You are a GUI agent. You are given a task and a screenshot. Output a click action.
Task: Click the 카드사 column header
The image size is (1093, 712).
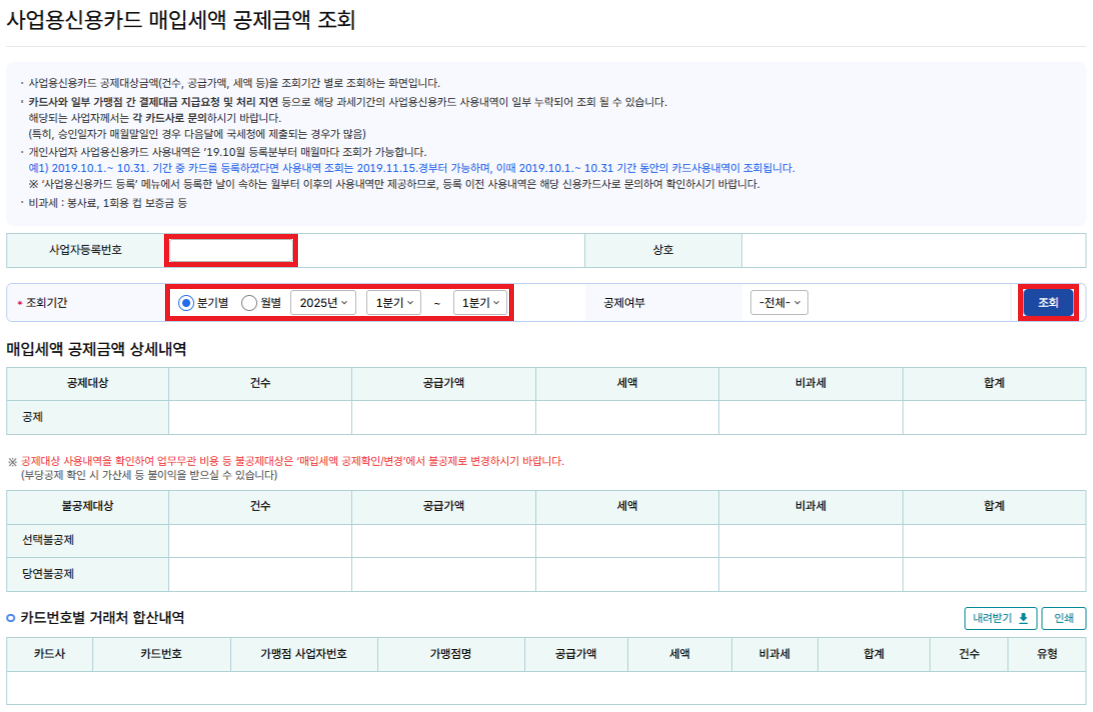[x=50, y=654]
